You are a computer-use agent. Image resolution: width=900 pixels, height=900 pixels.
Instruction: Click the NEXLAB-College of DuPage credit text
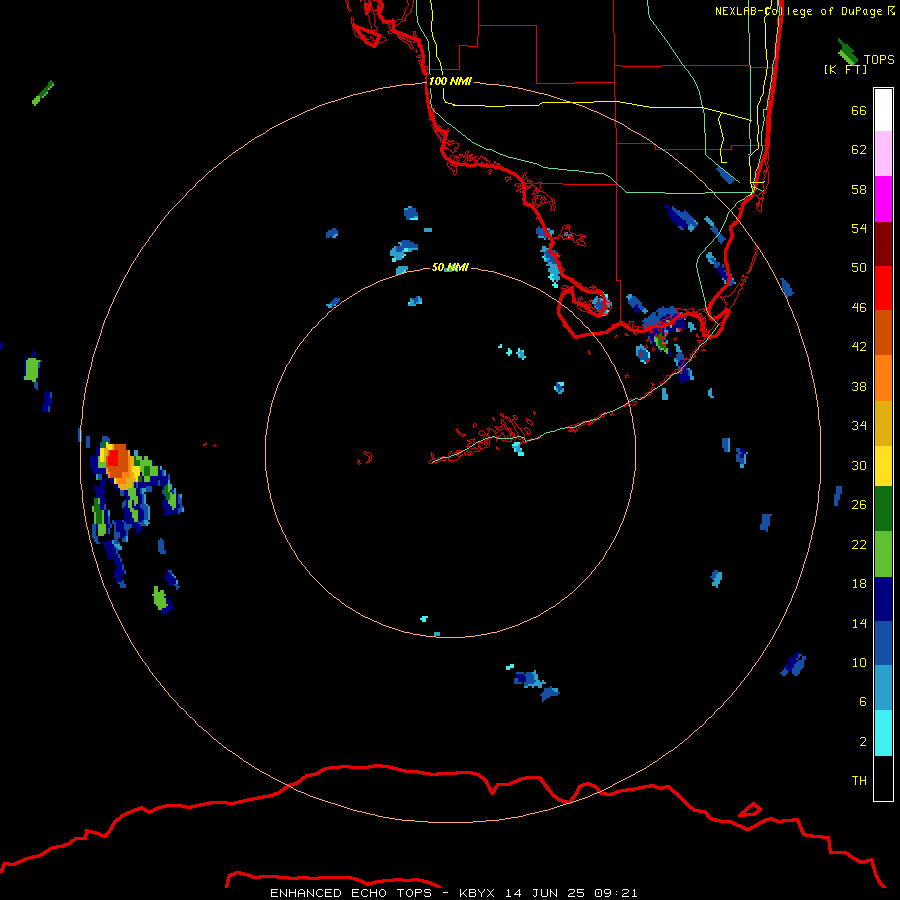pos(804,11)
